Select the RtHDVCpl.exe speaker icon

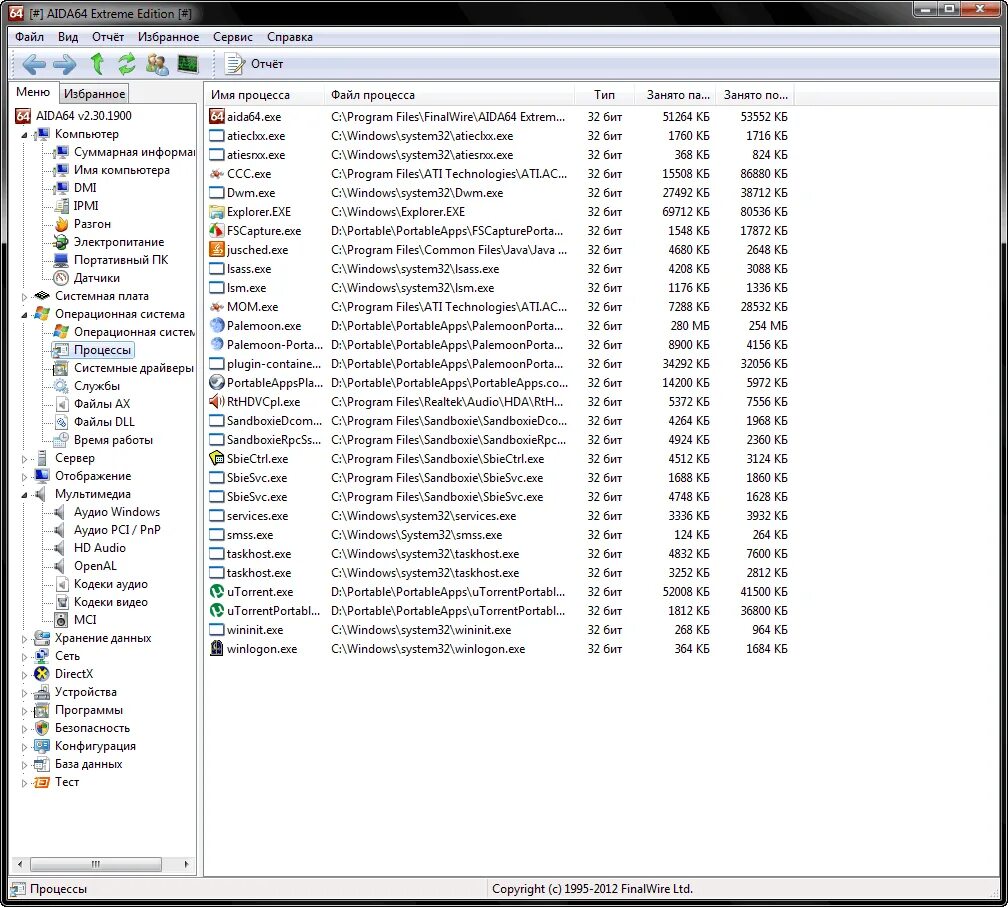pos(217,401)
